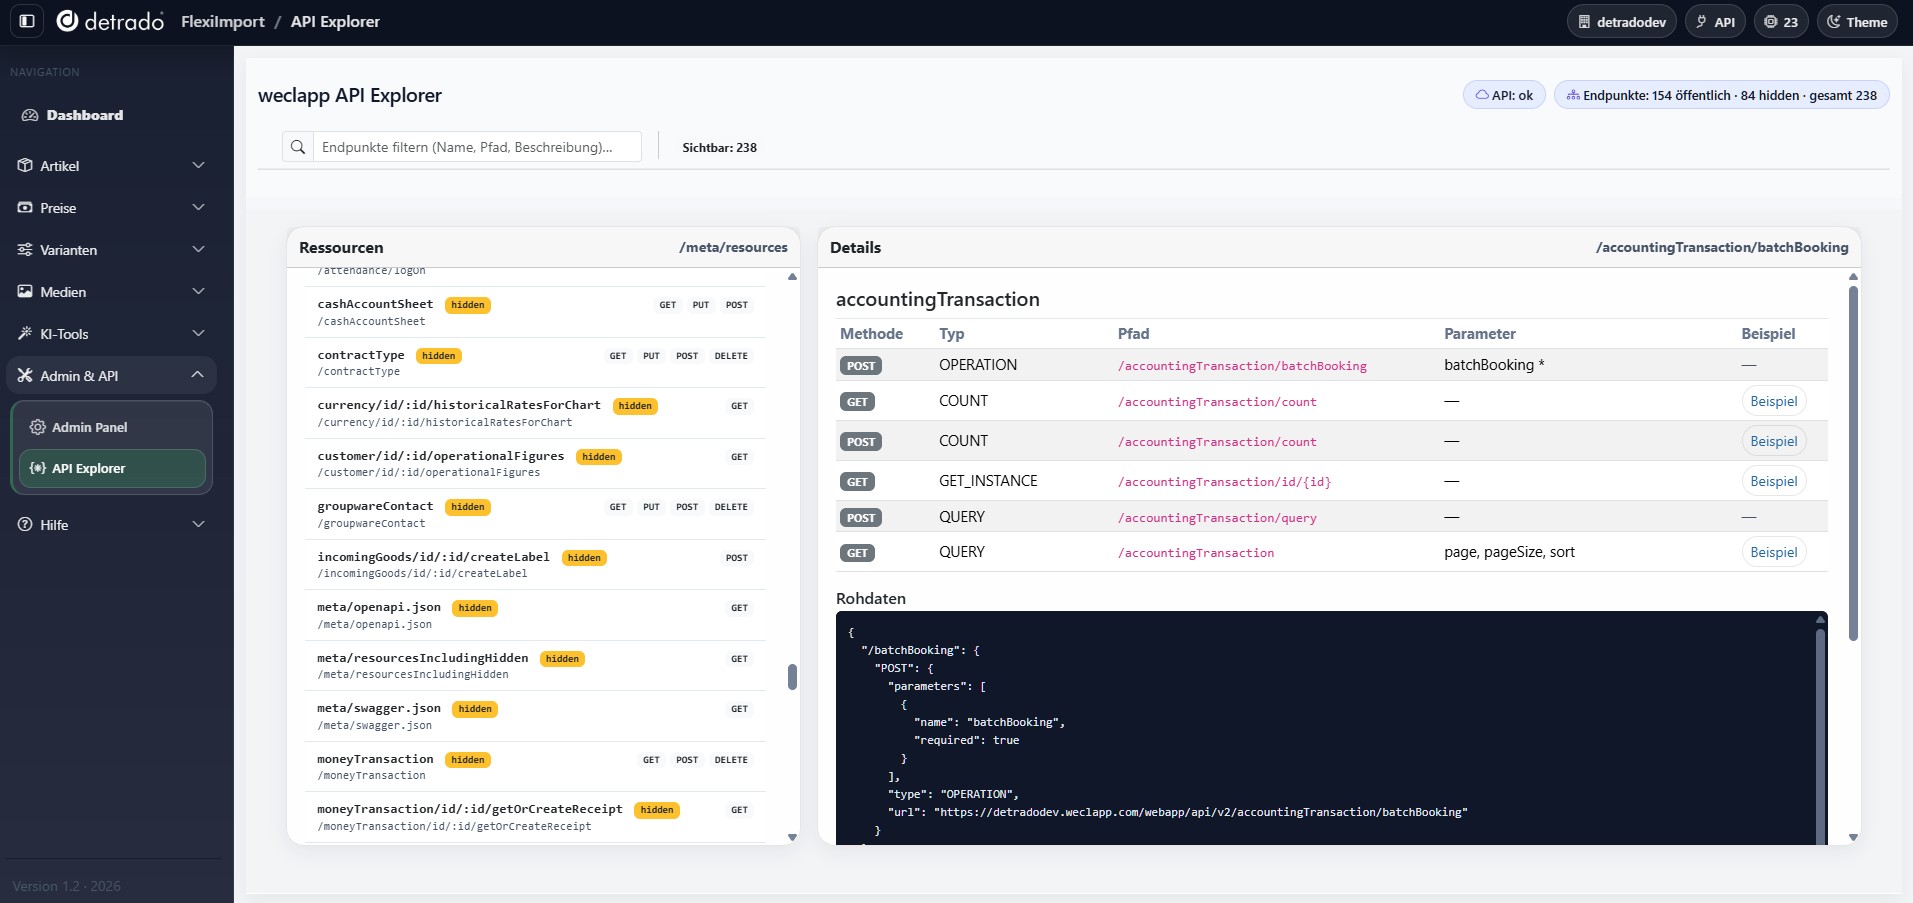The height and width of the screenshot is (903, 1913).
Task: Click the Ressourcen list scroll-up arrow
Action: point(792,276)
